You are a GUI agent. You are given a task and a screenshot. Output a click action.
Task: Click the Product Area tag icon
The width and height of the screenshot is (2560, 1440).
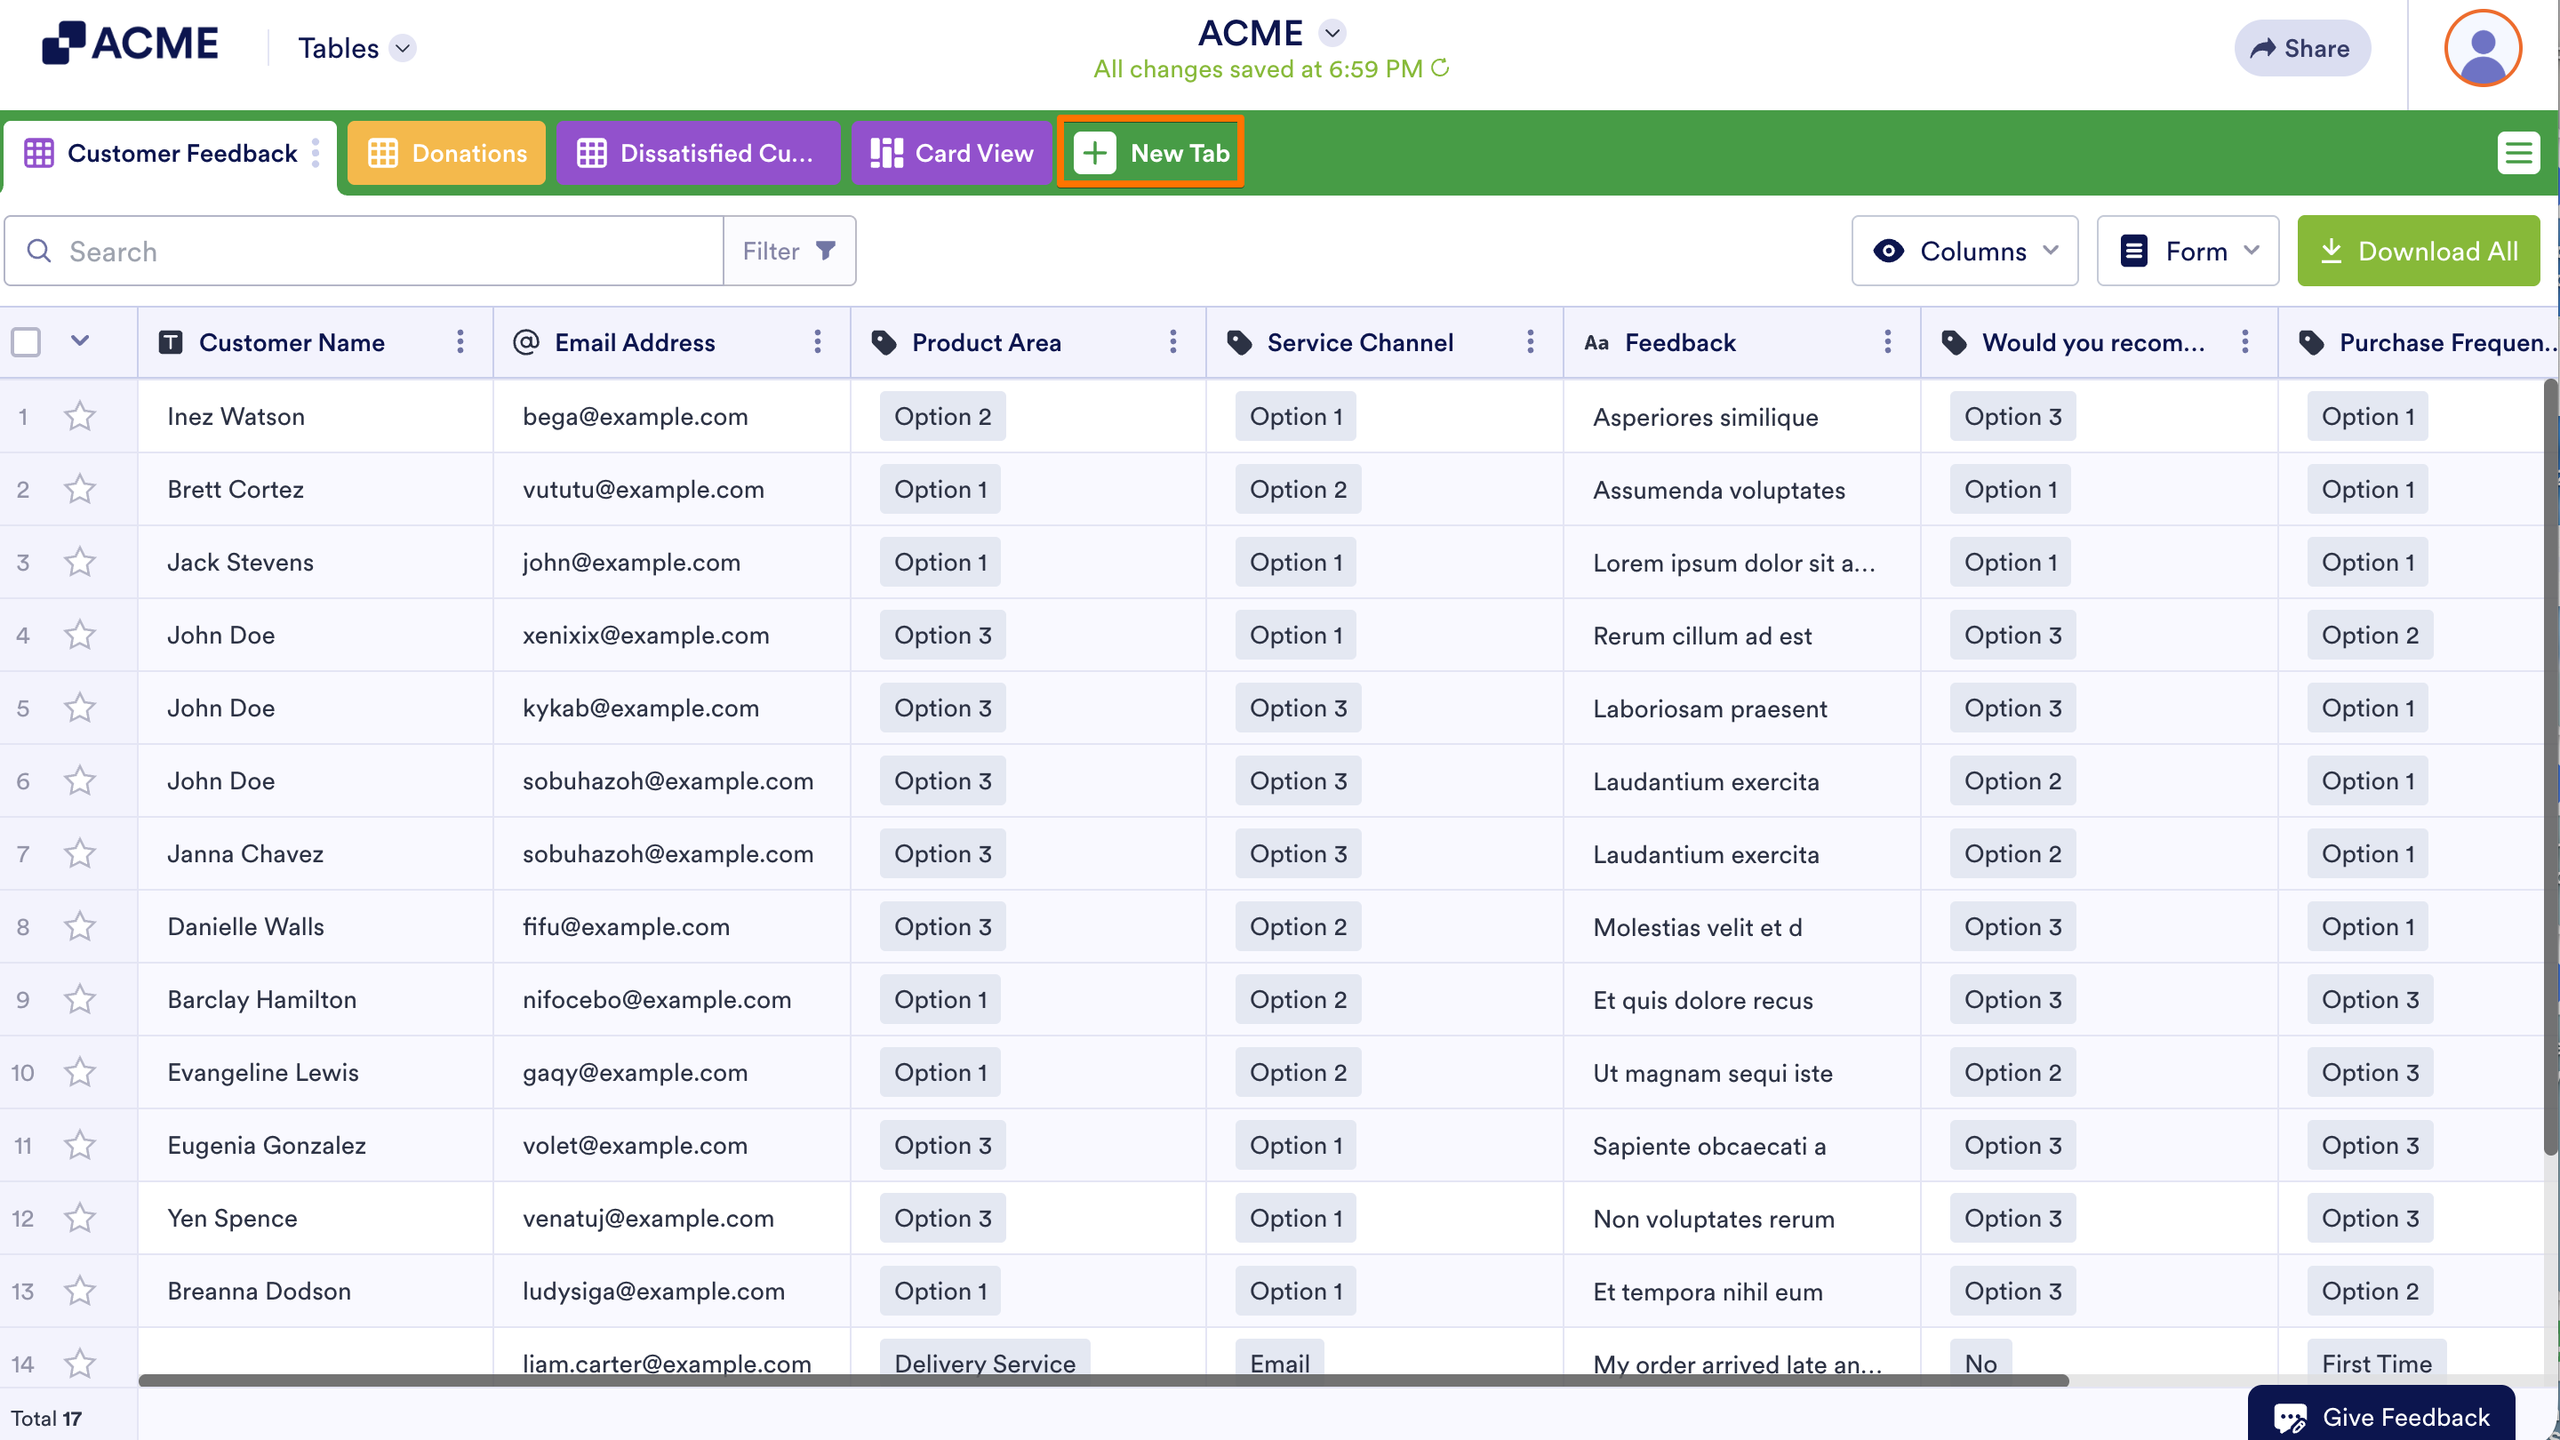pyautogui.click(x=884, y=343)
